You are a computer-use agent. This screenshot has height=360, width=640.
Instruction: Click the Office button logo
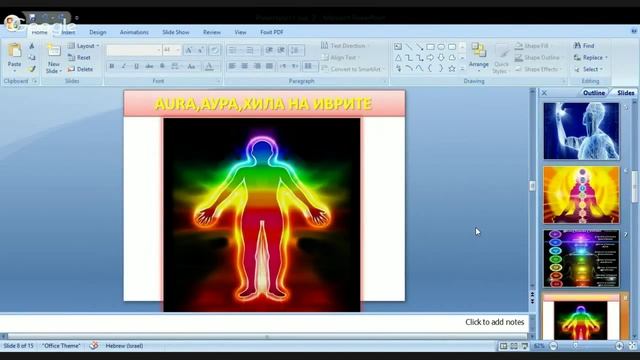pos(13,23)
